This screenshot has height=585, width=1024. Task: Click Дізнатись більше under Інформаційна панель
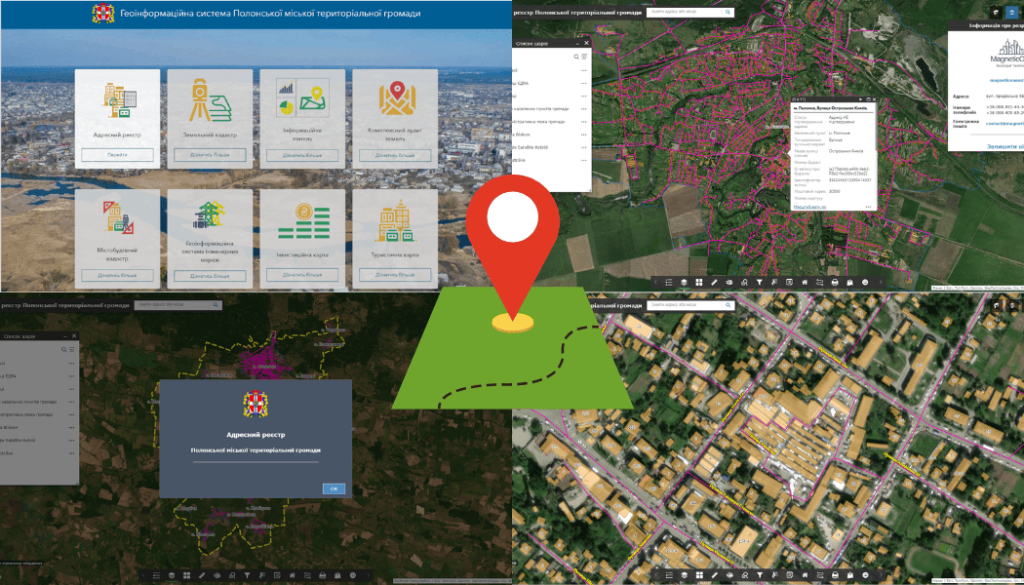(x=302, y=155)
